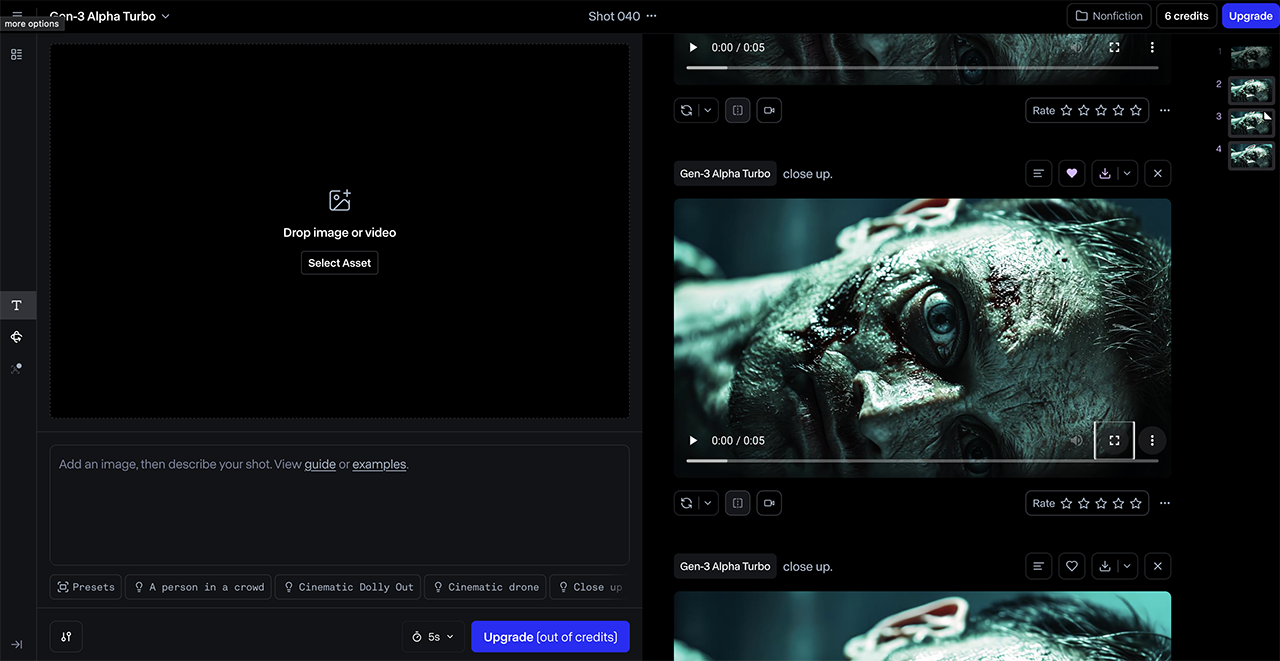Click video camera icon below the topmost video
Image resolution: width=1280 pixels, height=661 pixels.
pyautogui.click(x=769, y=111)
